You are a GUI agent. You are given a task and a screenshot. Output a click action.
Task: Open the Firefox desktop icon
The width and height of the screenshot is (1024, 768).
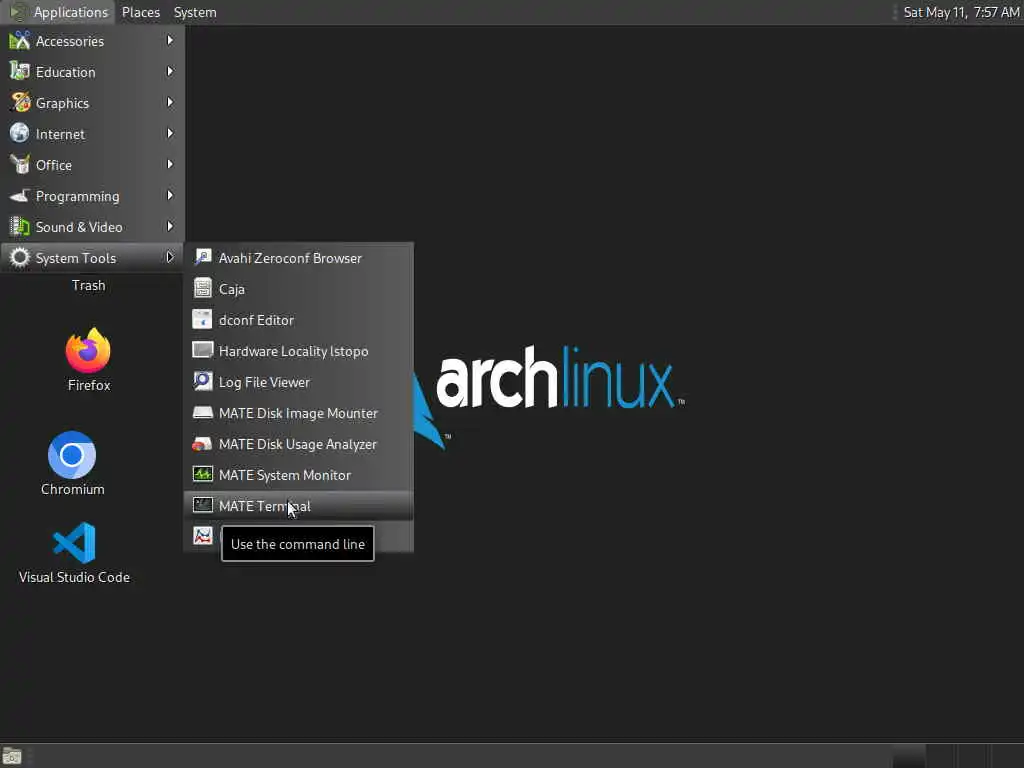[88, 350]
